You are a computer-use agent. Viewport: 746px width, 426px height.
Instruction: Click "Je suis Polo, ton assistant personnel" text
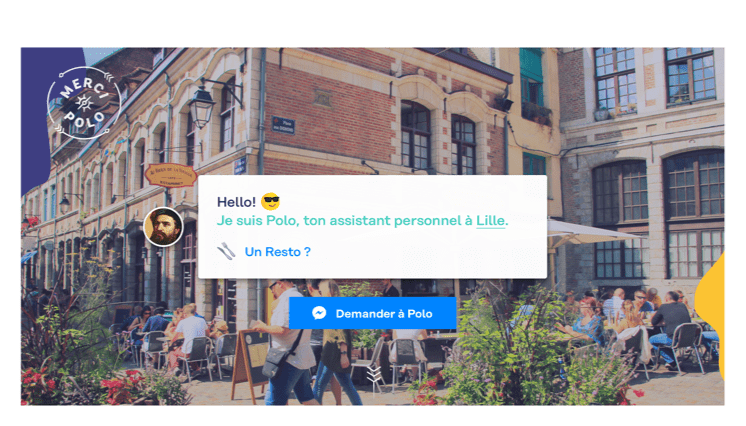tap(339, 221)
